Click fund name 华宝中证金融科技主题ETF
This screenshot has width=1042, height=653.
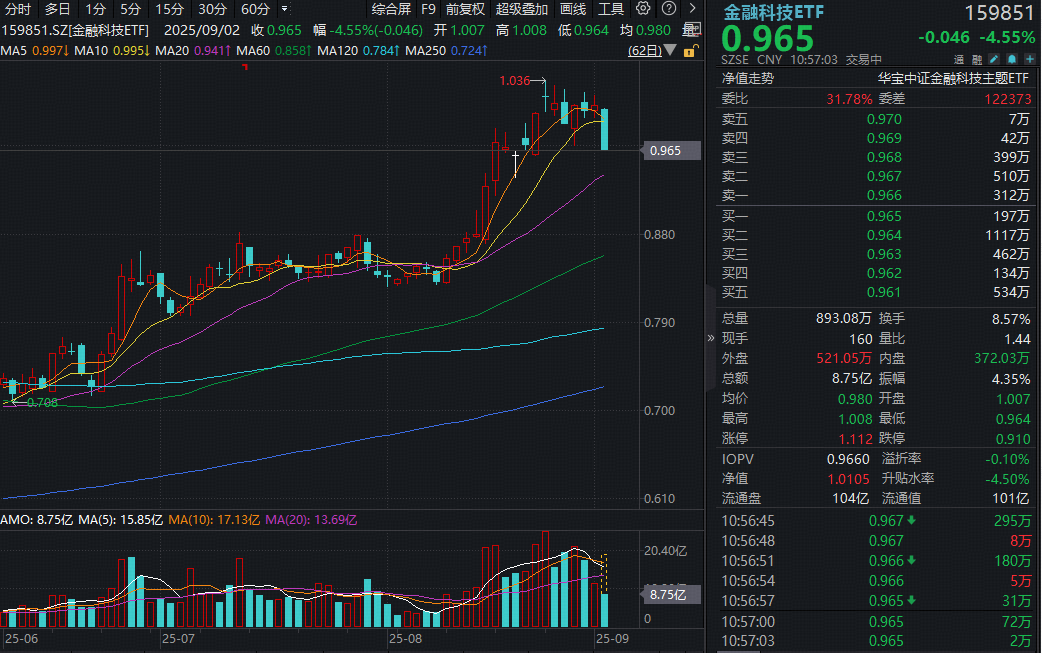click(x=953, y=78)
